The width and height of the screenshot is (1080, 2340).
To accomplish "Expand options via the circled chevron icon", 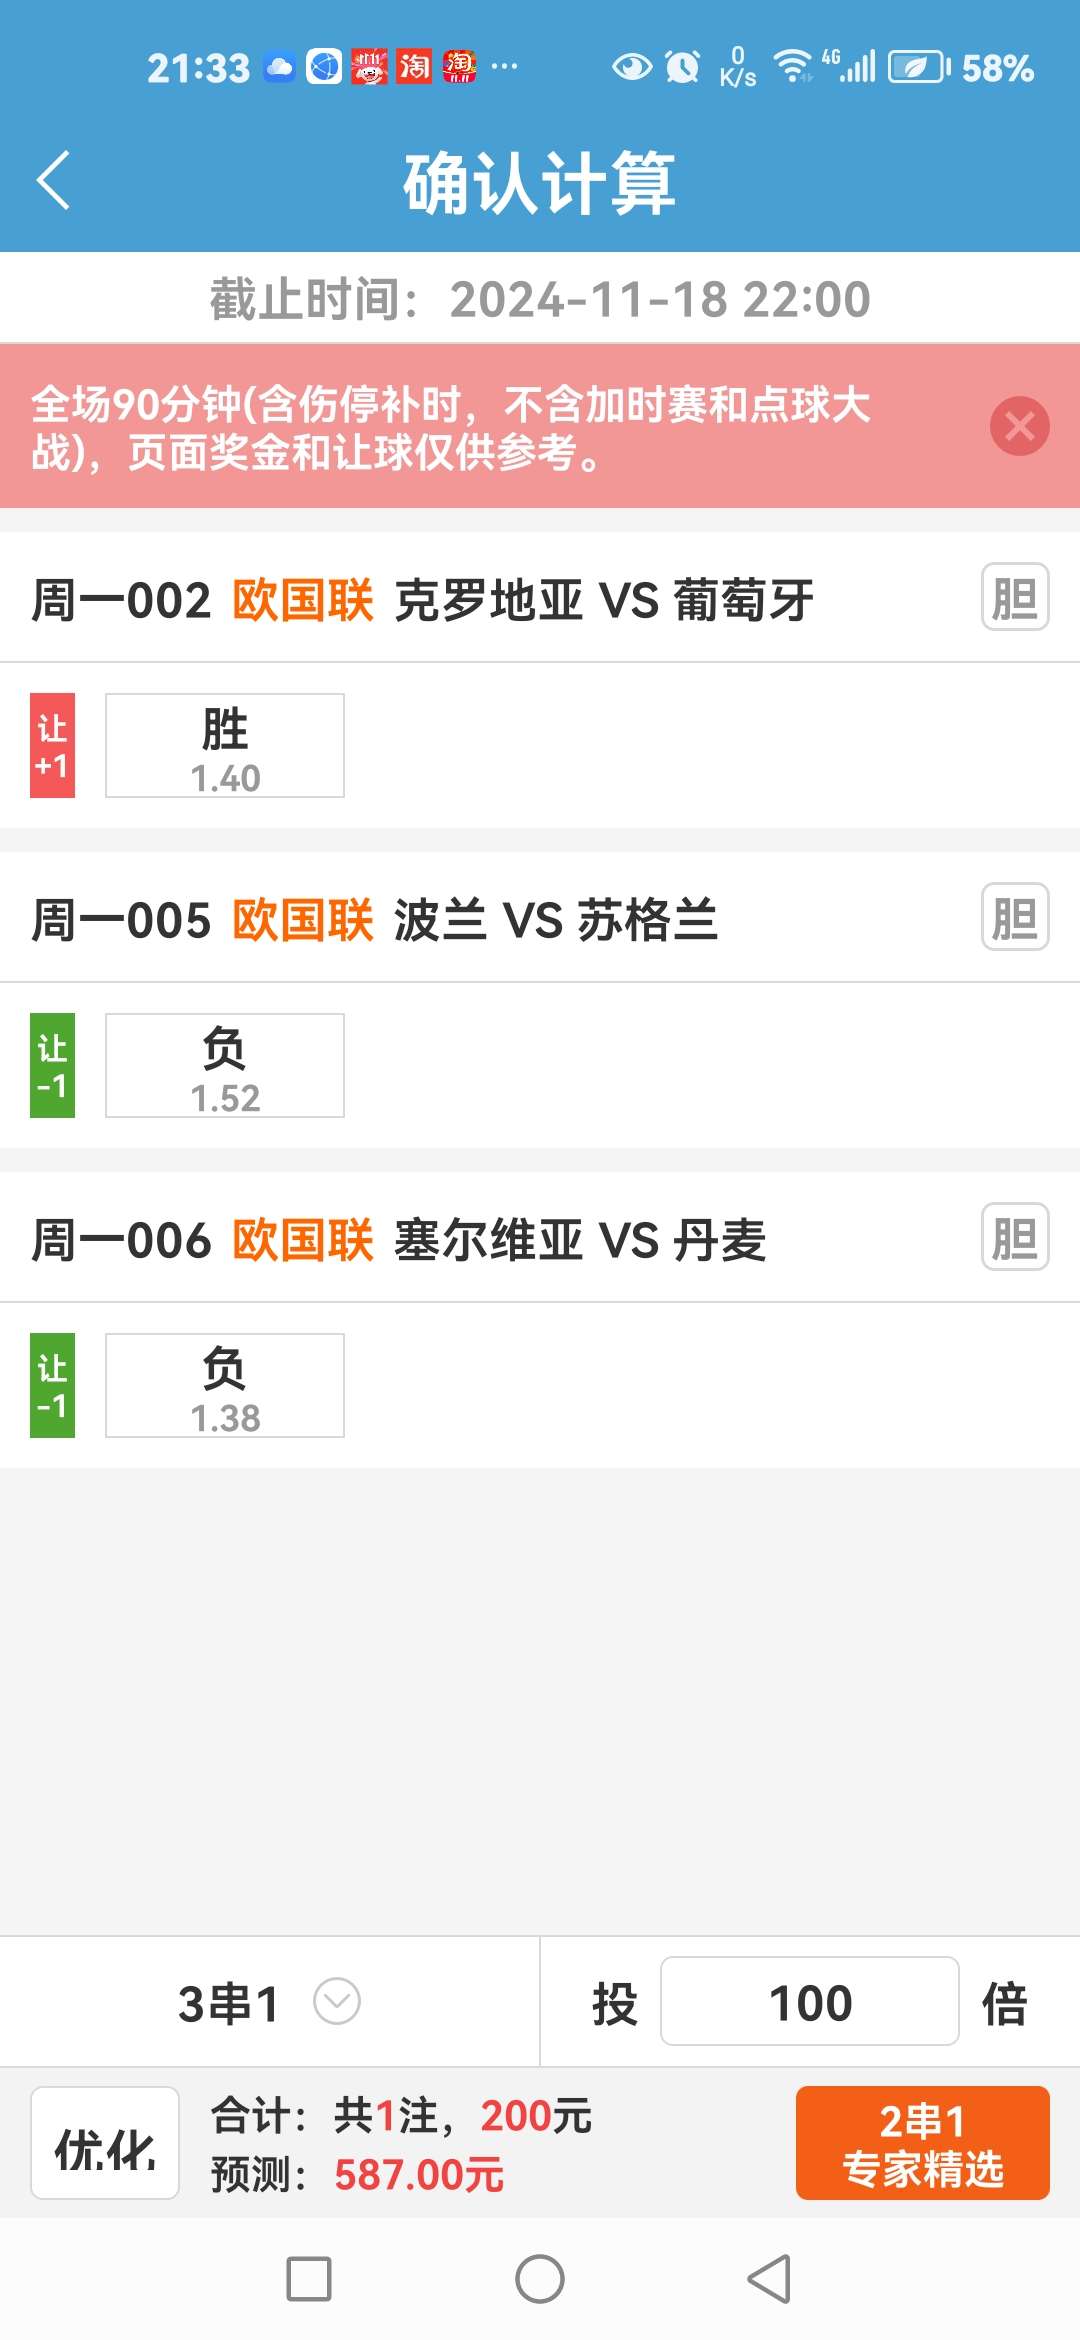I will (x=337, y=2002).
